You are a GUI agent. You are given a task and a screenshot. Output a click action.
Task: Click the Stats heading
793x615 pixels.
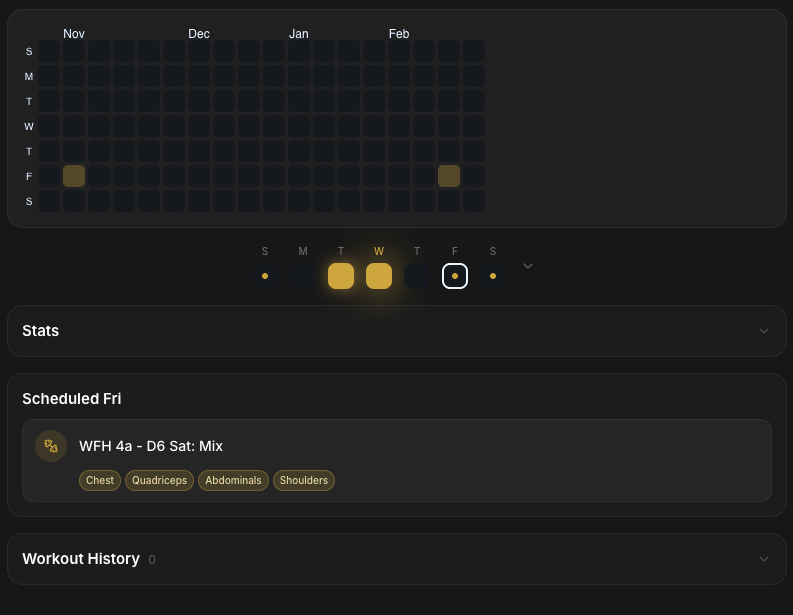click(41, 331)
